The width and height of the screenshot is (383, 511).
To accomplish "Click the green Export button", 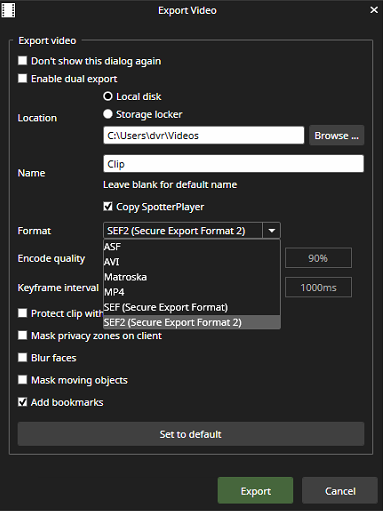I will click(255, 491).
